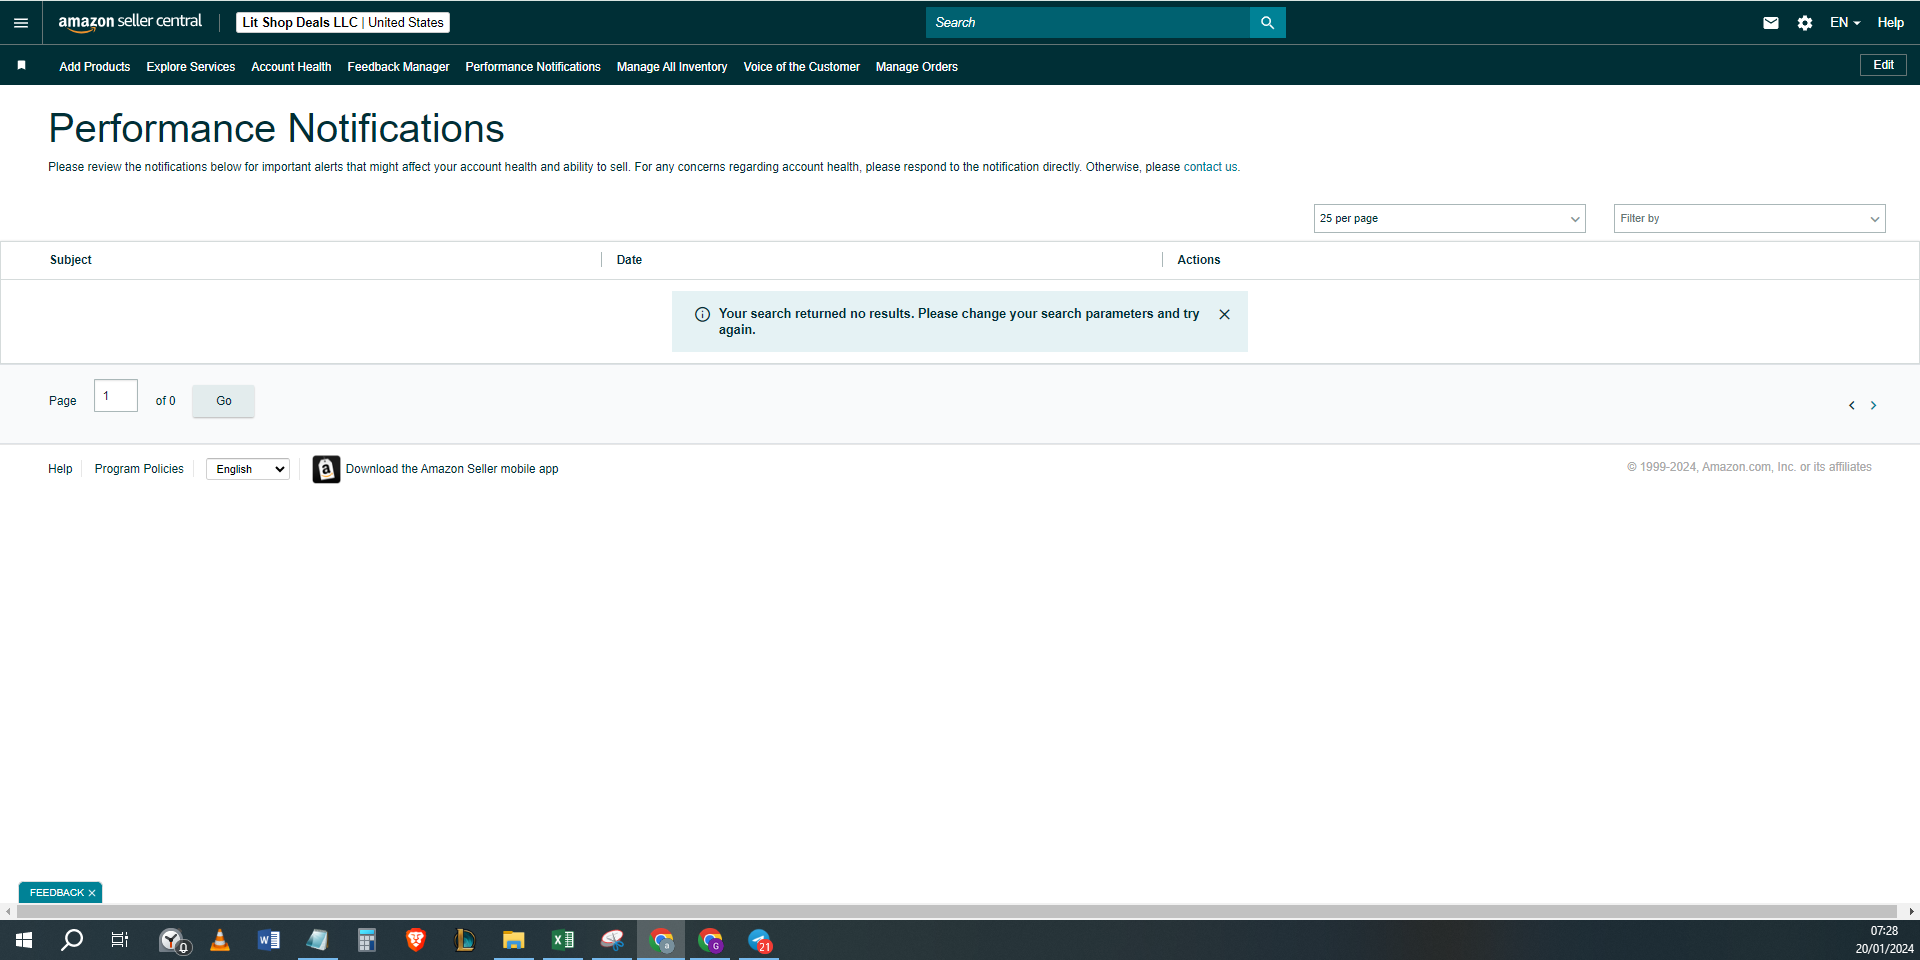Expand the 25 per page dropdown
Screen dimensions: 1920x960
coord(1449,218)
